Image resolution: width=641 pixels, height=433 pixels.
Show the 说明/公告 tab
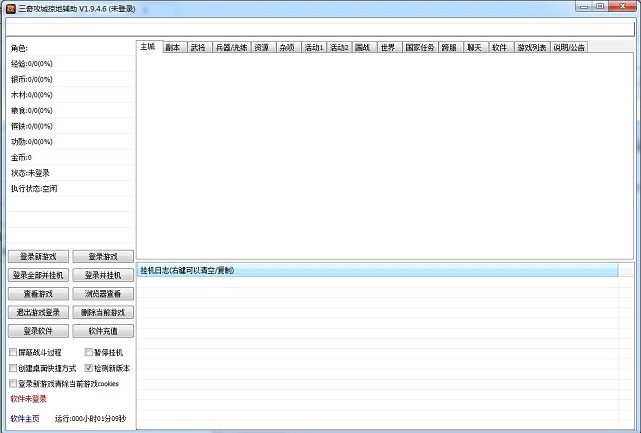570,47
